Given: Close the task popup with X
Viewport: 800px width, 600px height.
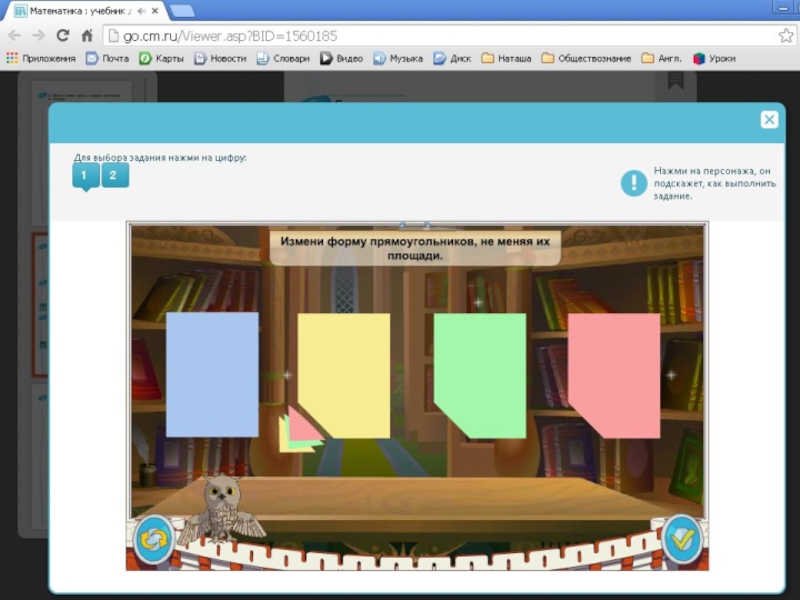Looking at the screenshot, I should point(769,120).
